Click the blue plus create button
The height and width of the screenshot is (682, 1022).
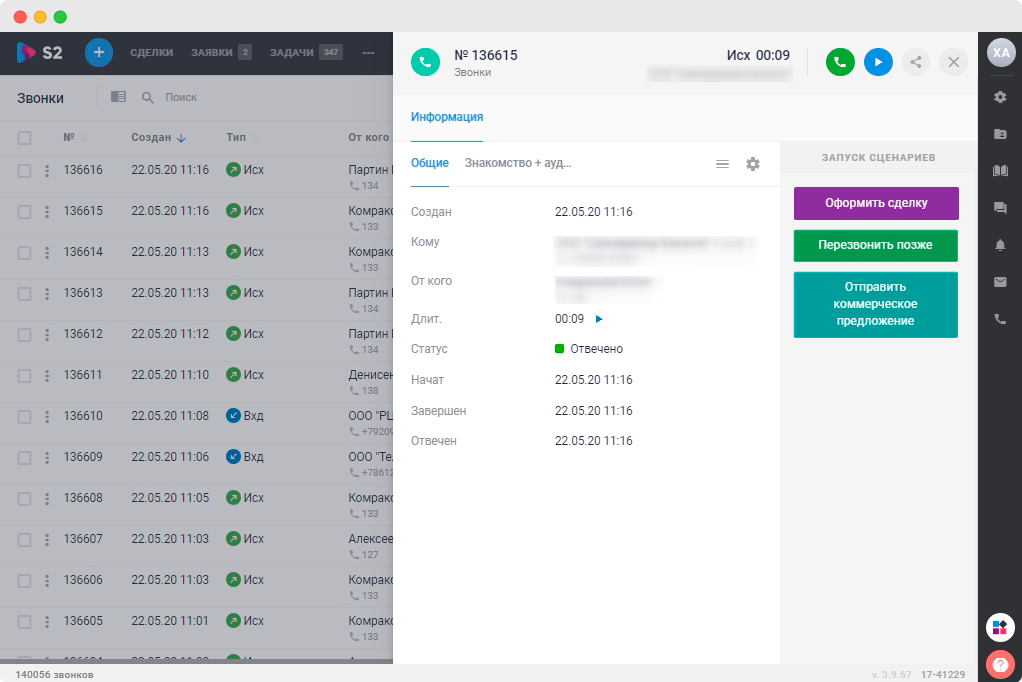pos(98,53)
